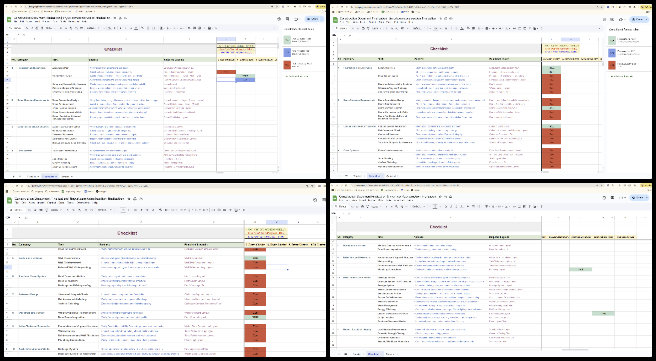Select the lower green cell in bottom-right screenshot
This screenshot has width=656, height=361.
click(603, 313)
